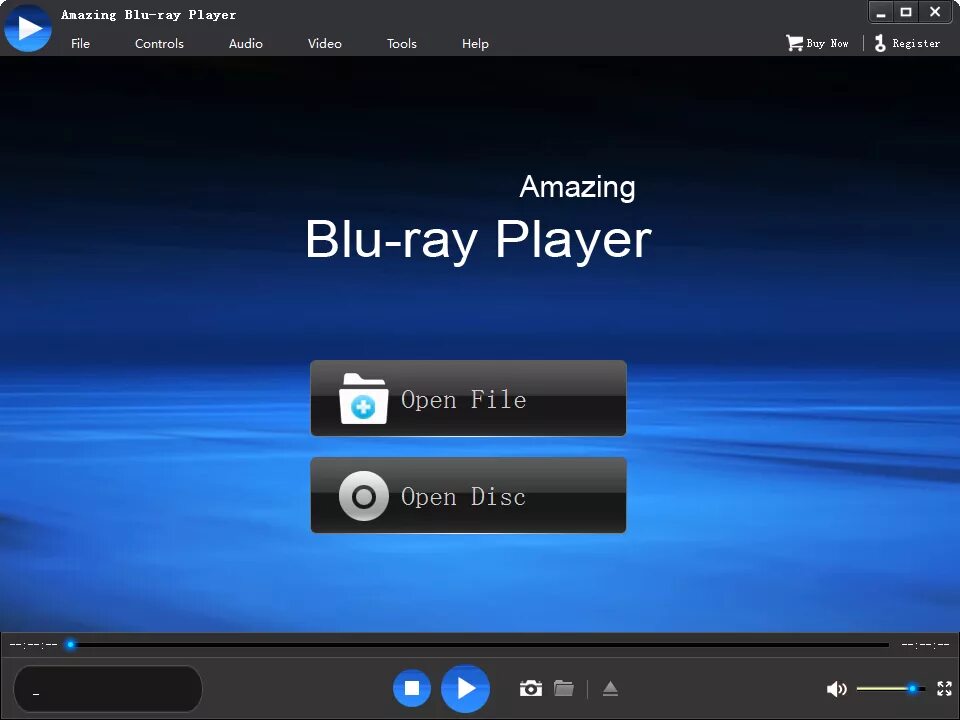Click the Open Disc button

(x=468, y=495)
